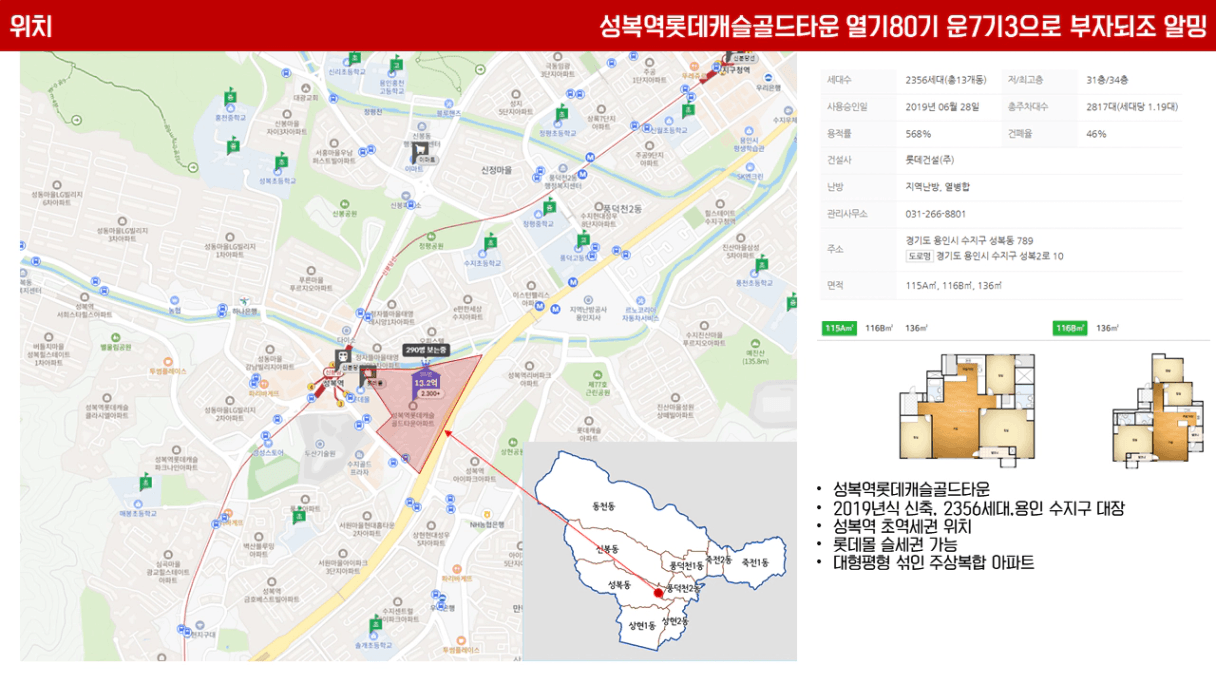Click the 풍덕고등학교 school flag icon
1216x684 pixels.
click(584, 240)
